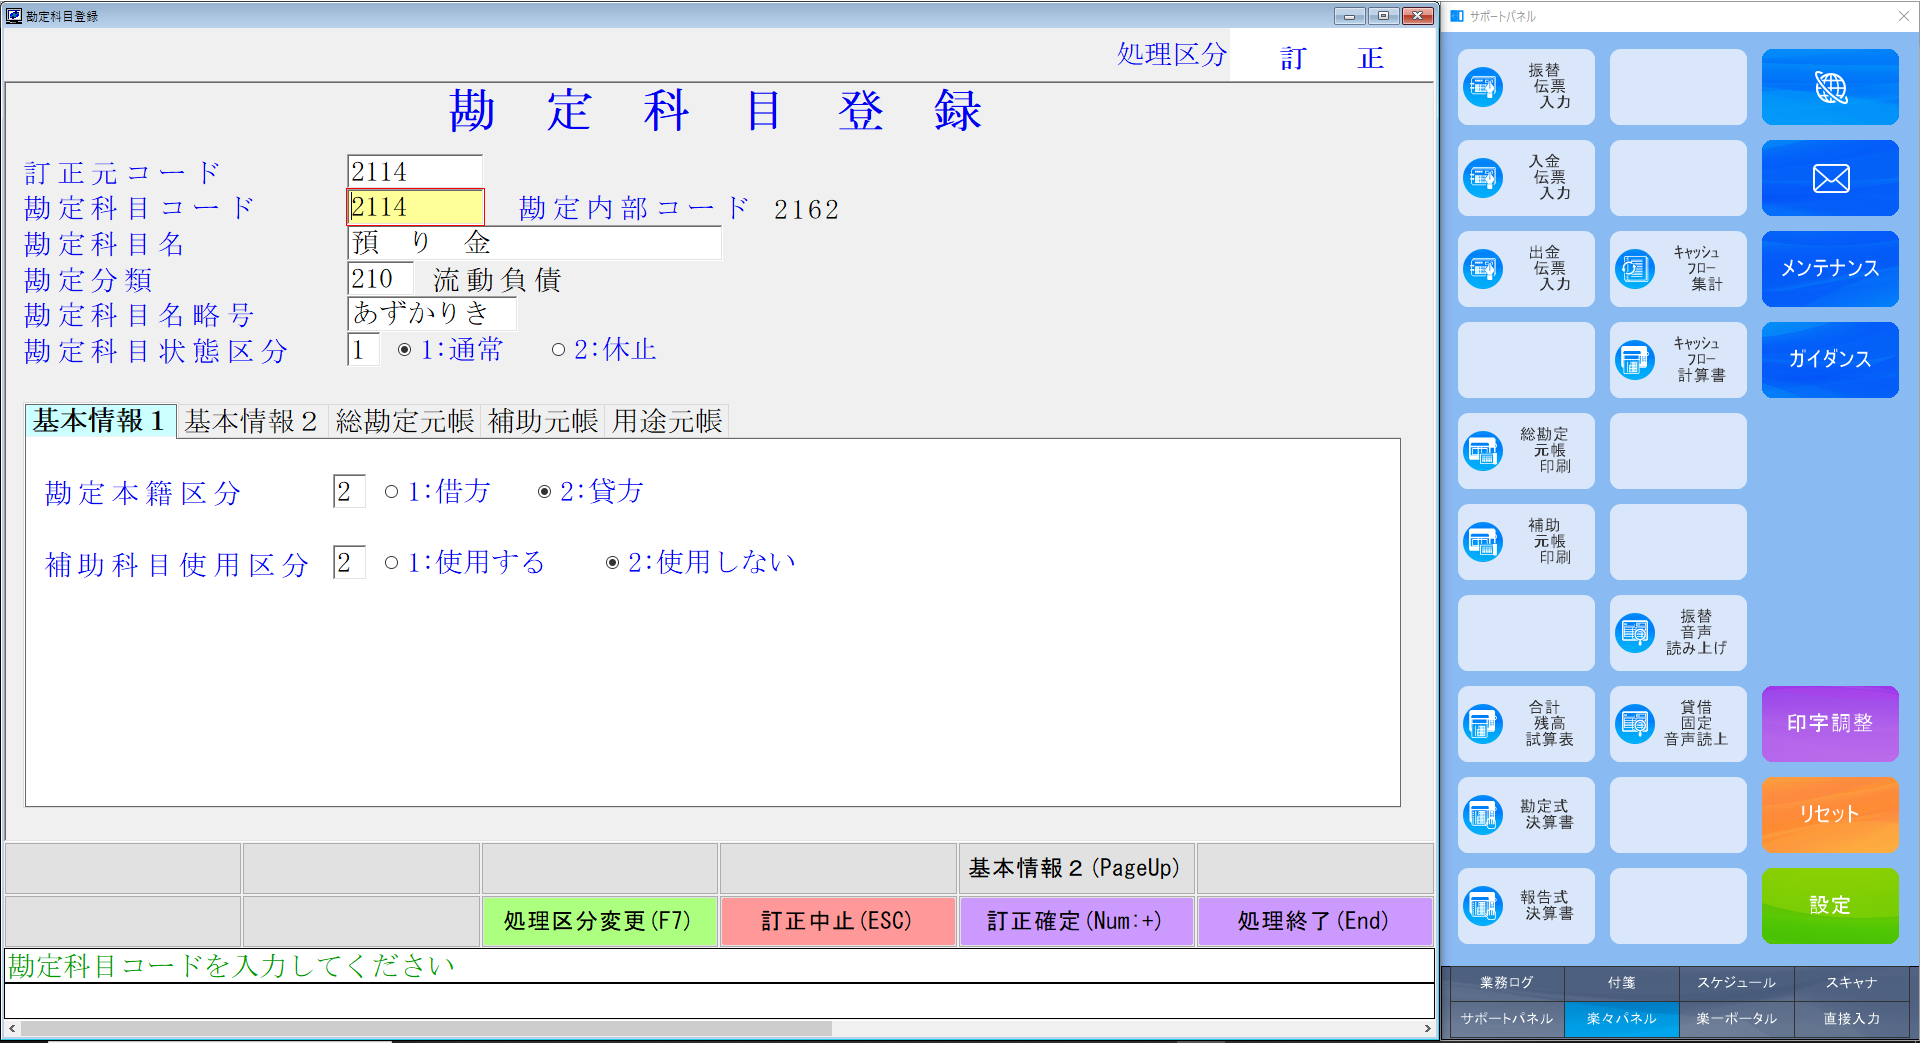Open スキャナ bottom tab
The height and width of the screenshot is (1043, 1921).
pos(1852,983)
